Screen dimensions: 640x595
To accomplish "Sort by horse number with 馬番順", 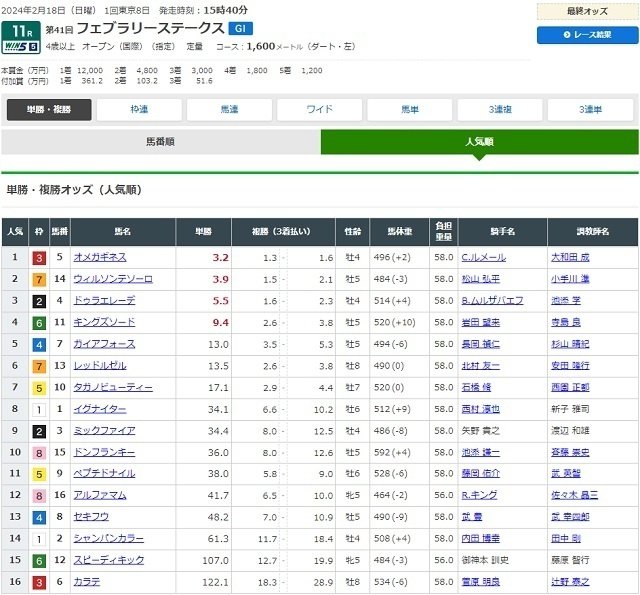I will click(x=161, y=142).
